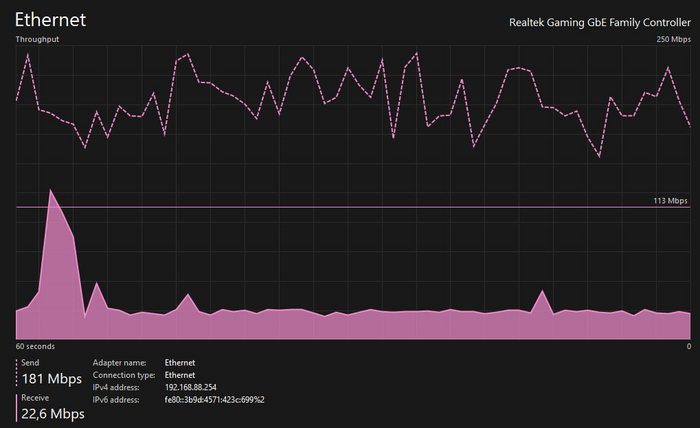The image size is (700, 428).
Task: Click the dashed legend bar beside Send
Action: point(17,372)
